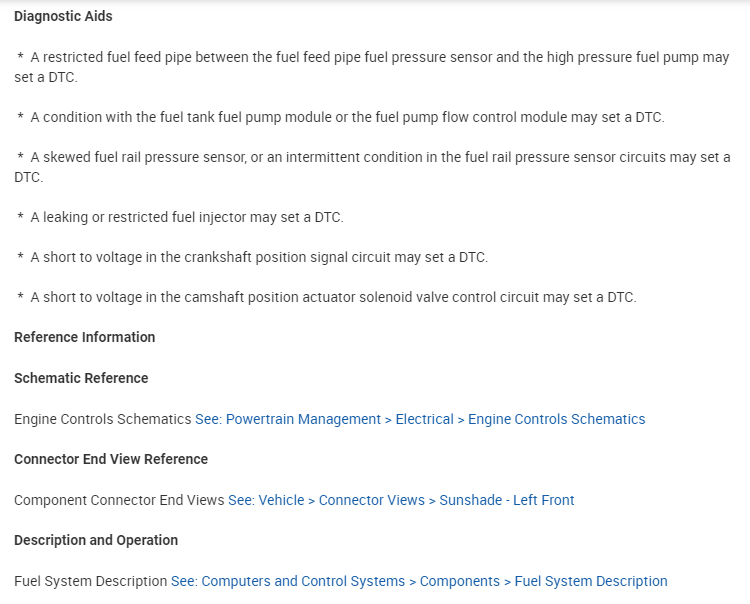Open the Sunshade - Left Front connector views link
Image resolution: width=750 pixels, height=604 pixels.
coord(401,500)
